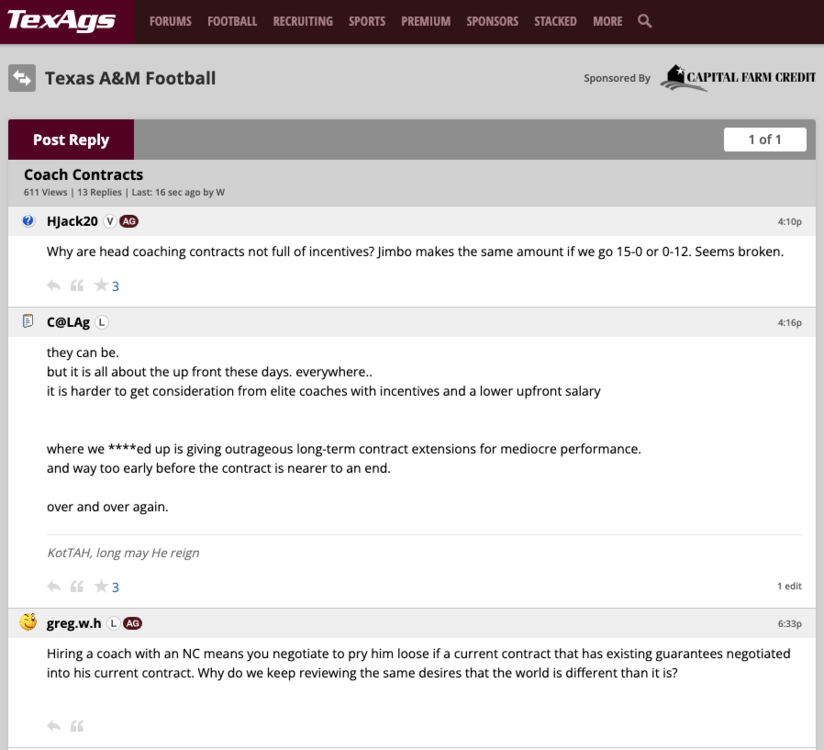The image size is (824, 750).
Task: Open the SPONSORS section
Action: coord(492,20)
